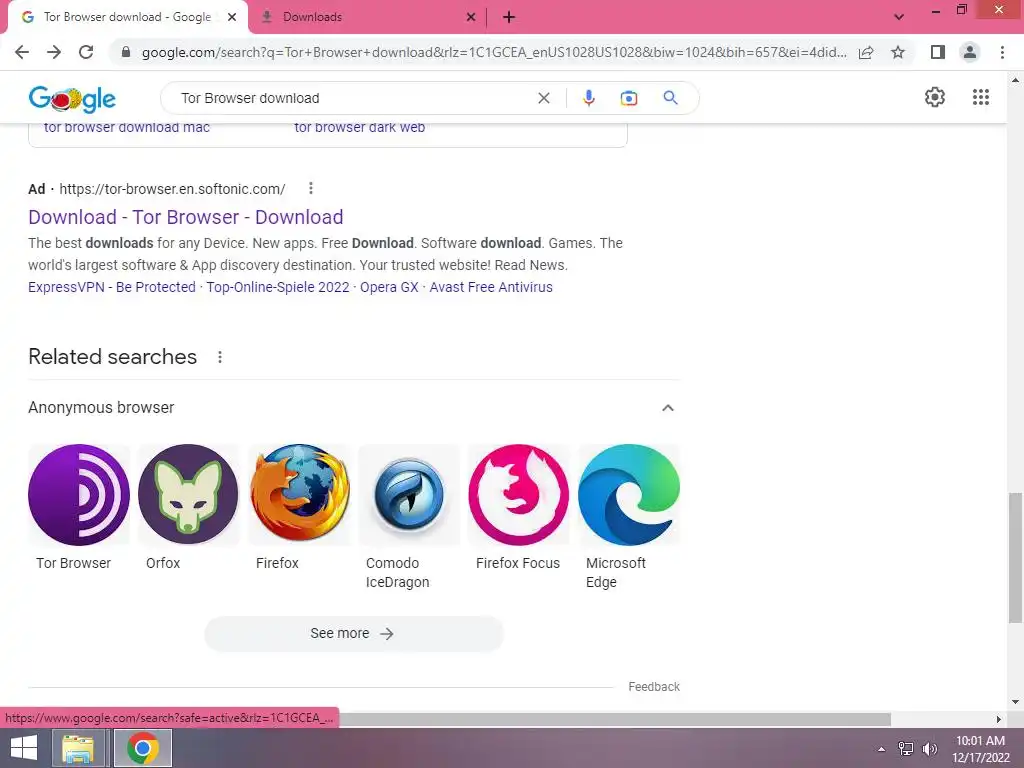Open the network icon in the system tray
1024x768 pixels.
click(x=906, y=749)
